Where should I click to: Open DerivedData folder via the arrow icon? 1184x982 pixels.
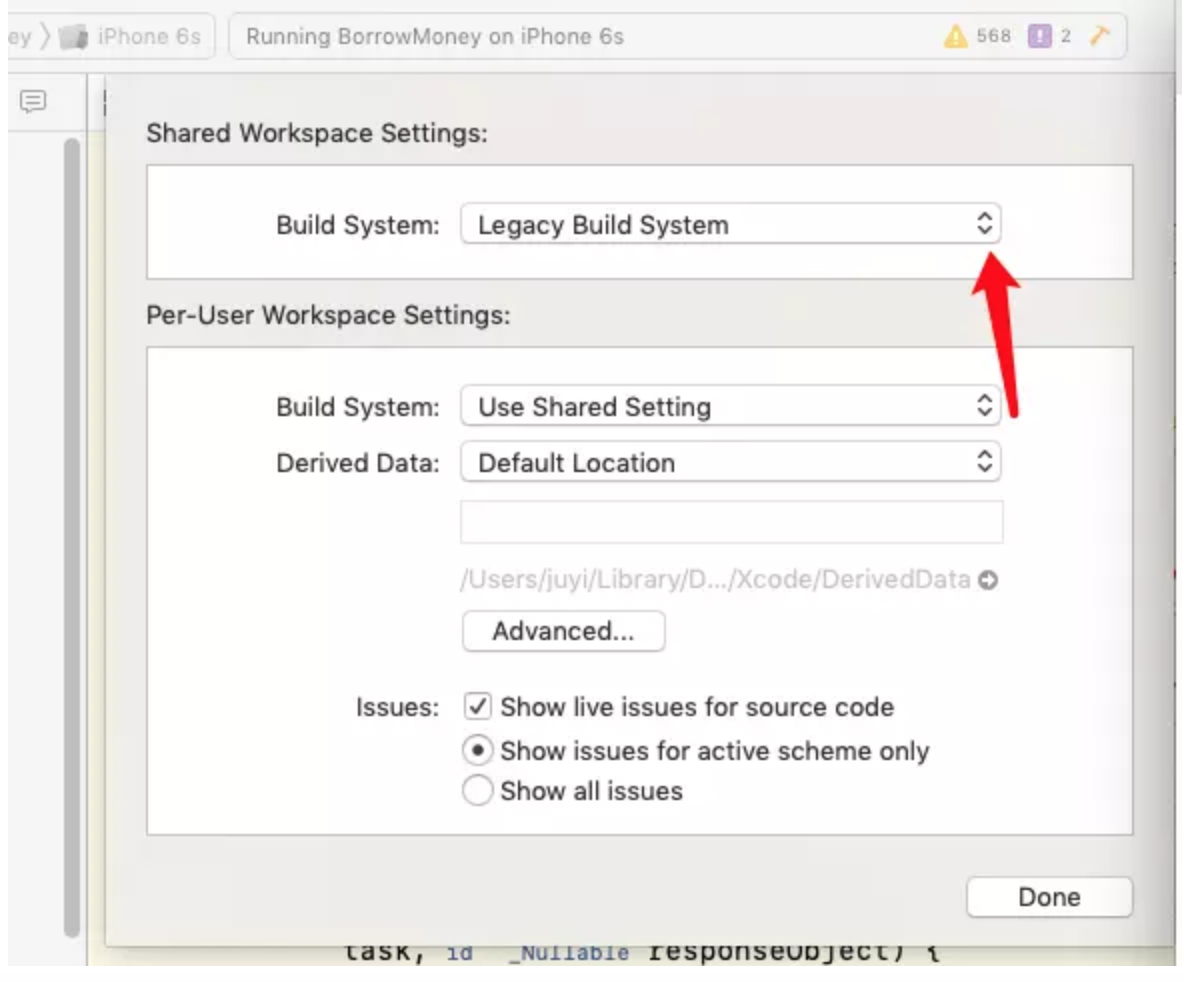(988, 578)
